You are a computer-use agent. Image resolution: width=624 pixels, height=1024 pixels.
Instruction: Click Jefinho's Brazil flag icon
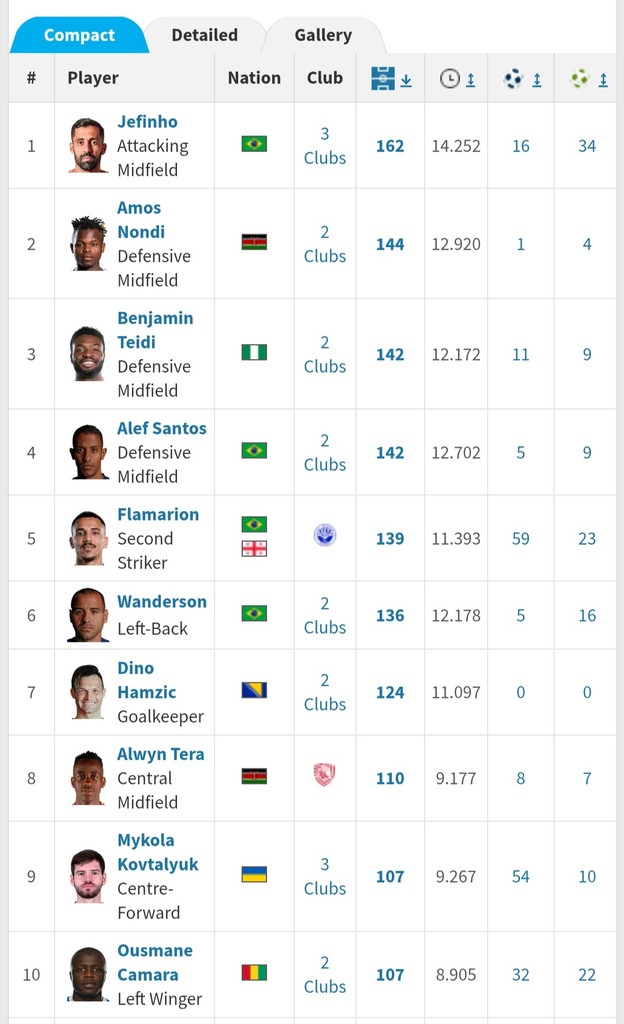(254, 144)
